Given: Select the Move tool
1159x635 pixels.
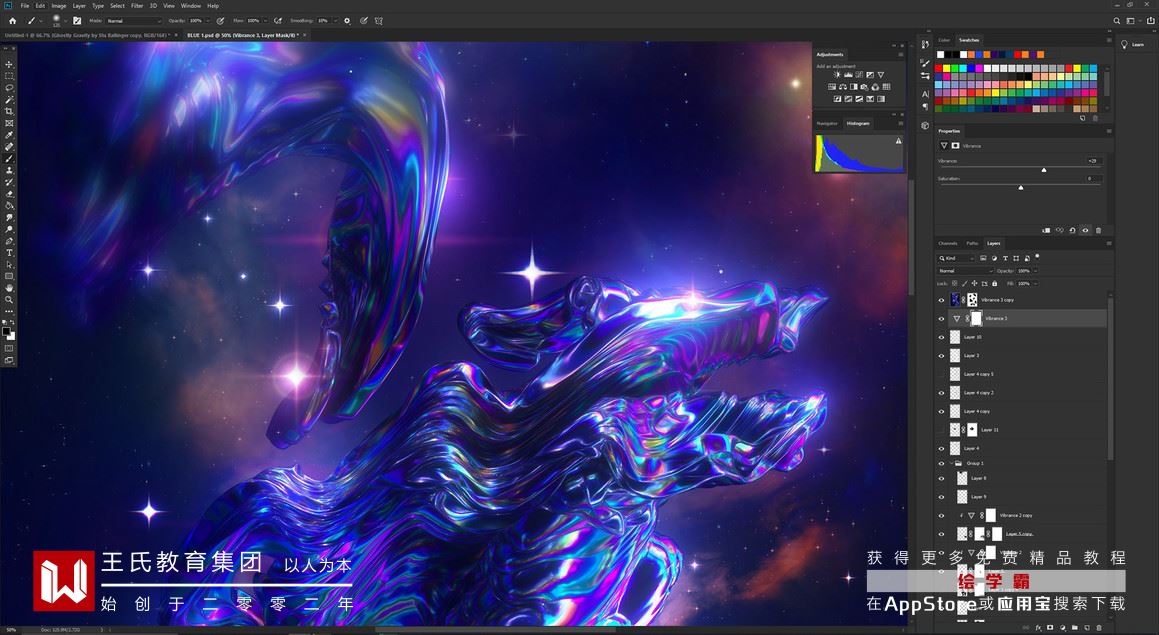Looking at the screenshot, I should [x=9, y=64].
